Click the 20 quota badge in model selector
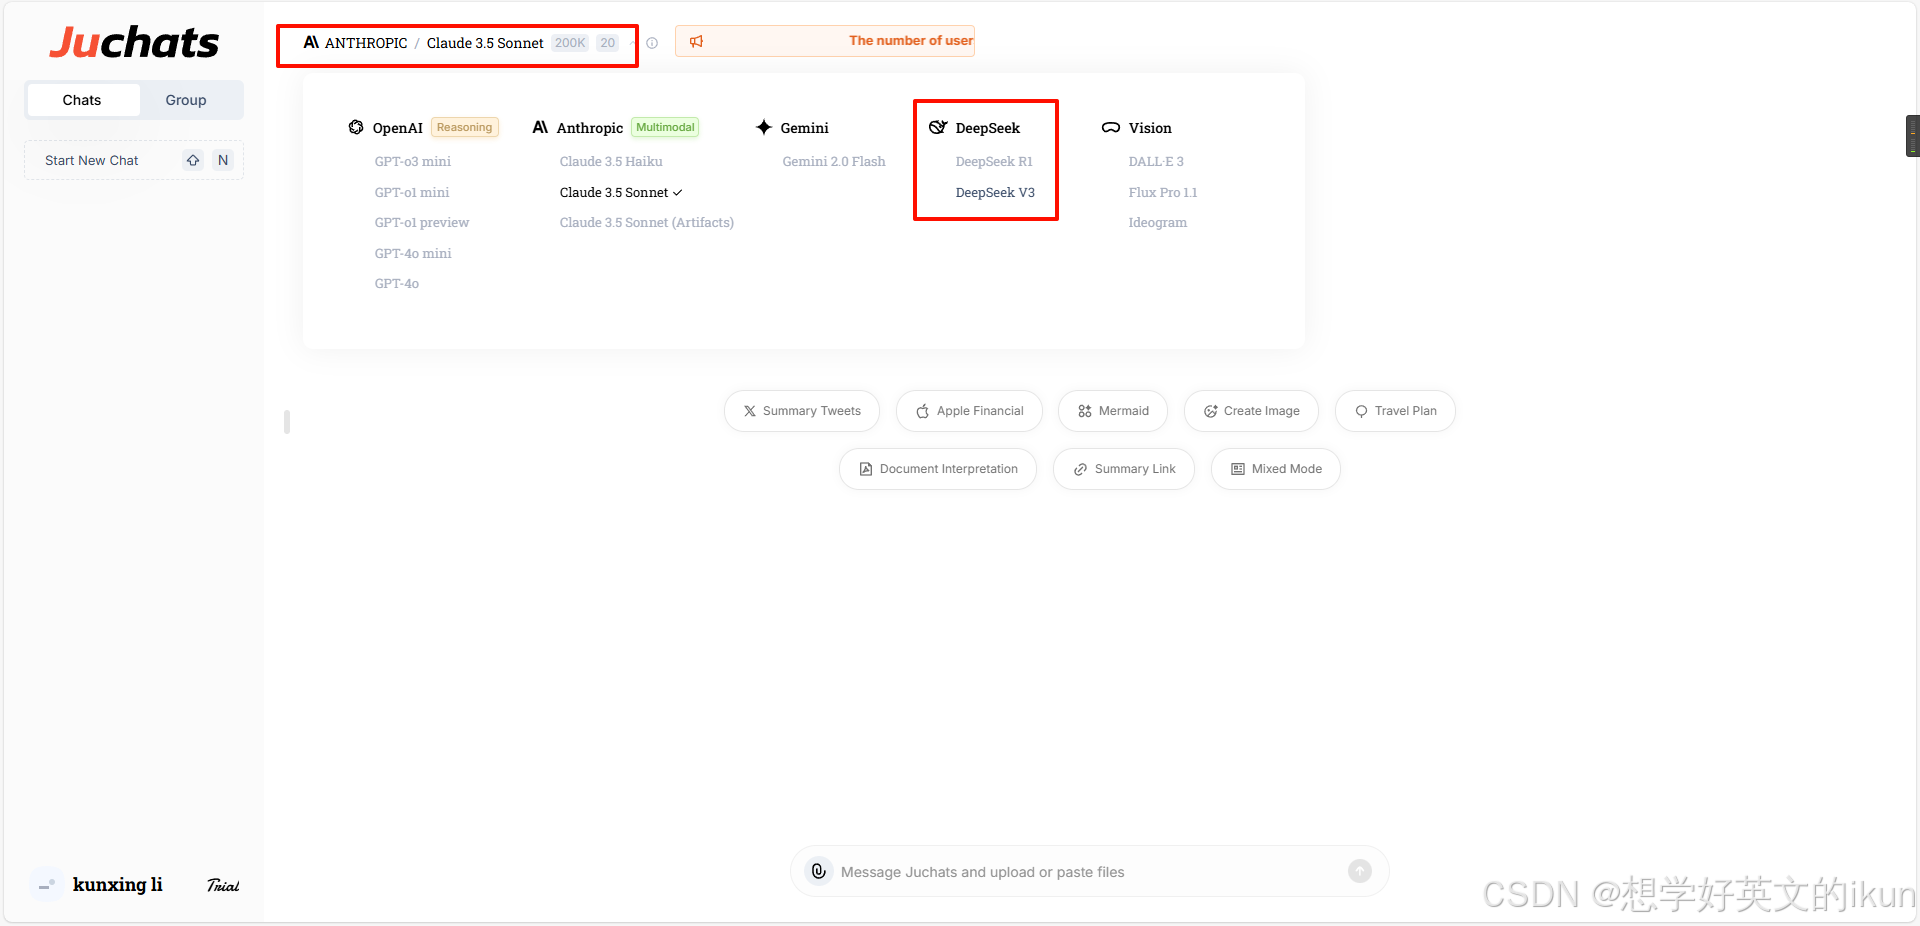Viewport: 1920px width, 926px height. coord(608,43)
